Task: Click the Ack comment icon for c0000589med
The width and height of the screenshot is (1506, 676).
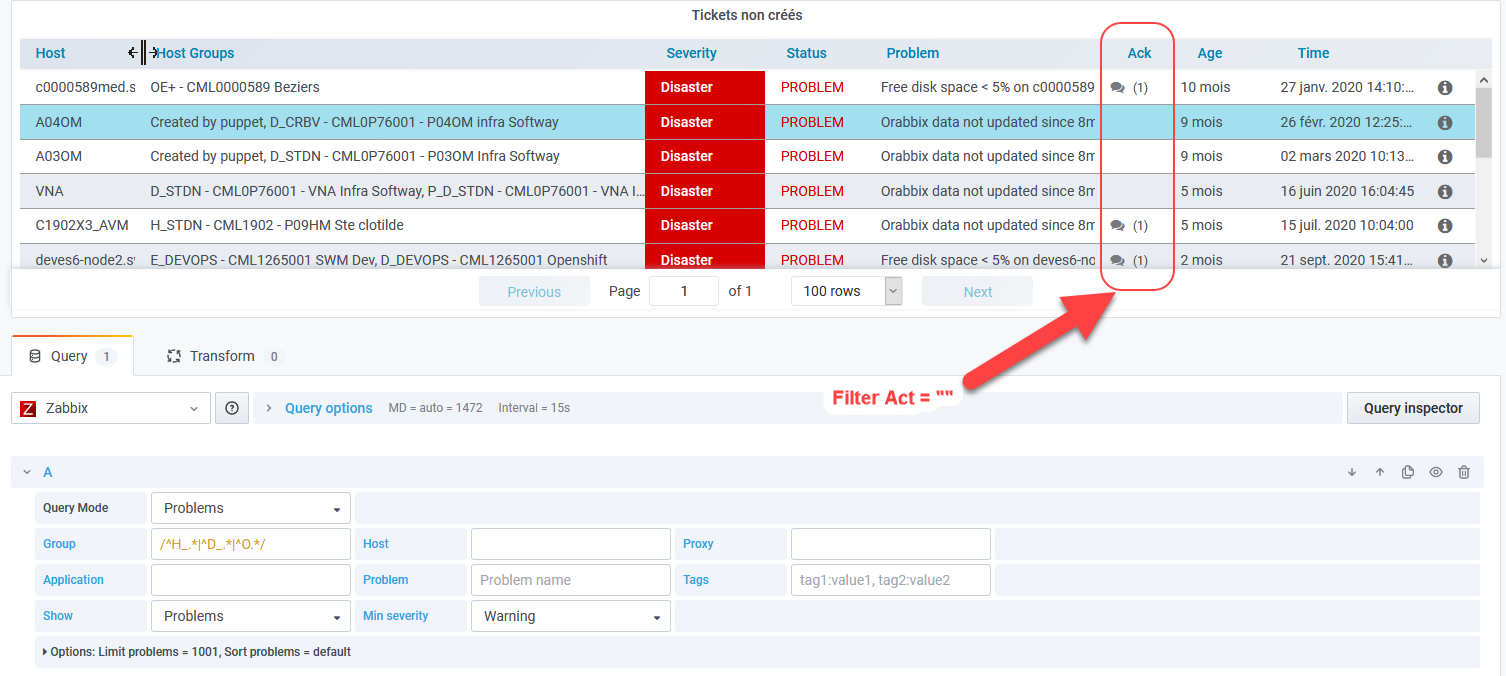Action: click(x=1117, y=87)
